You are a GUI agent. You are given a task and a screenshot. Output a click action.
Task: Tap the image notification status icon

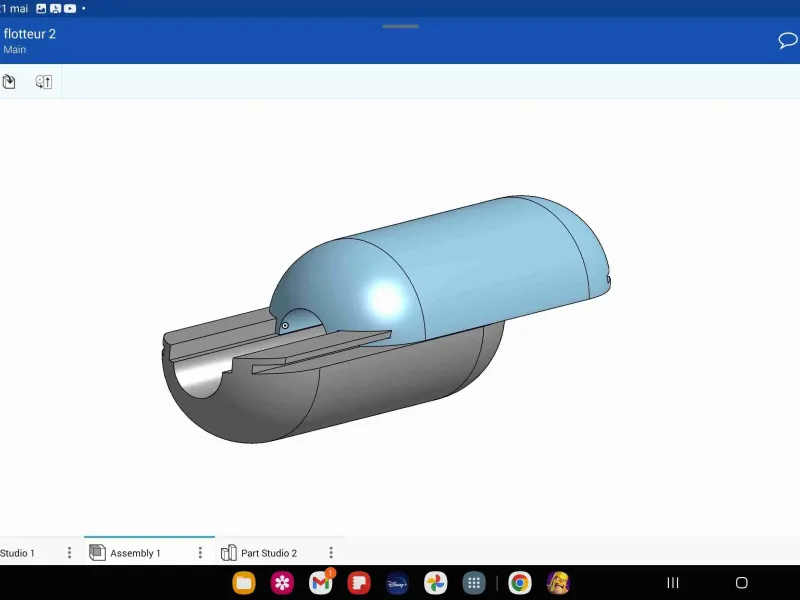point(41,9)
